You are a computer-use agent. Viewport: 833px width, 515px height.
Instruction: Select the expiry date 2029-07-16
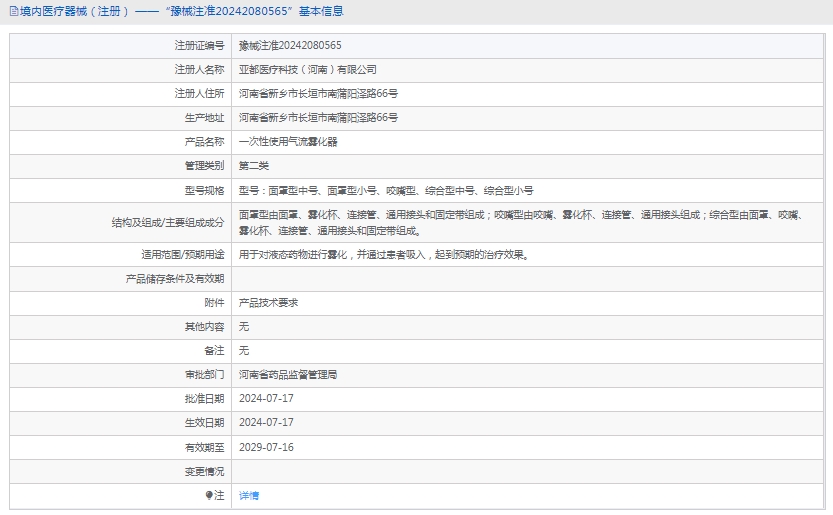point(266,447)
